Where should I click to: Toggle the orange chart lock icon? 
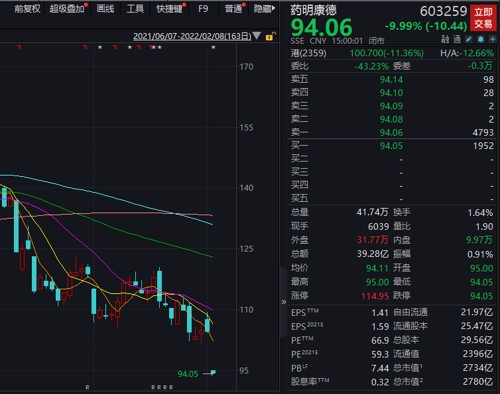tap(270, 36)
